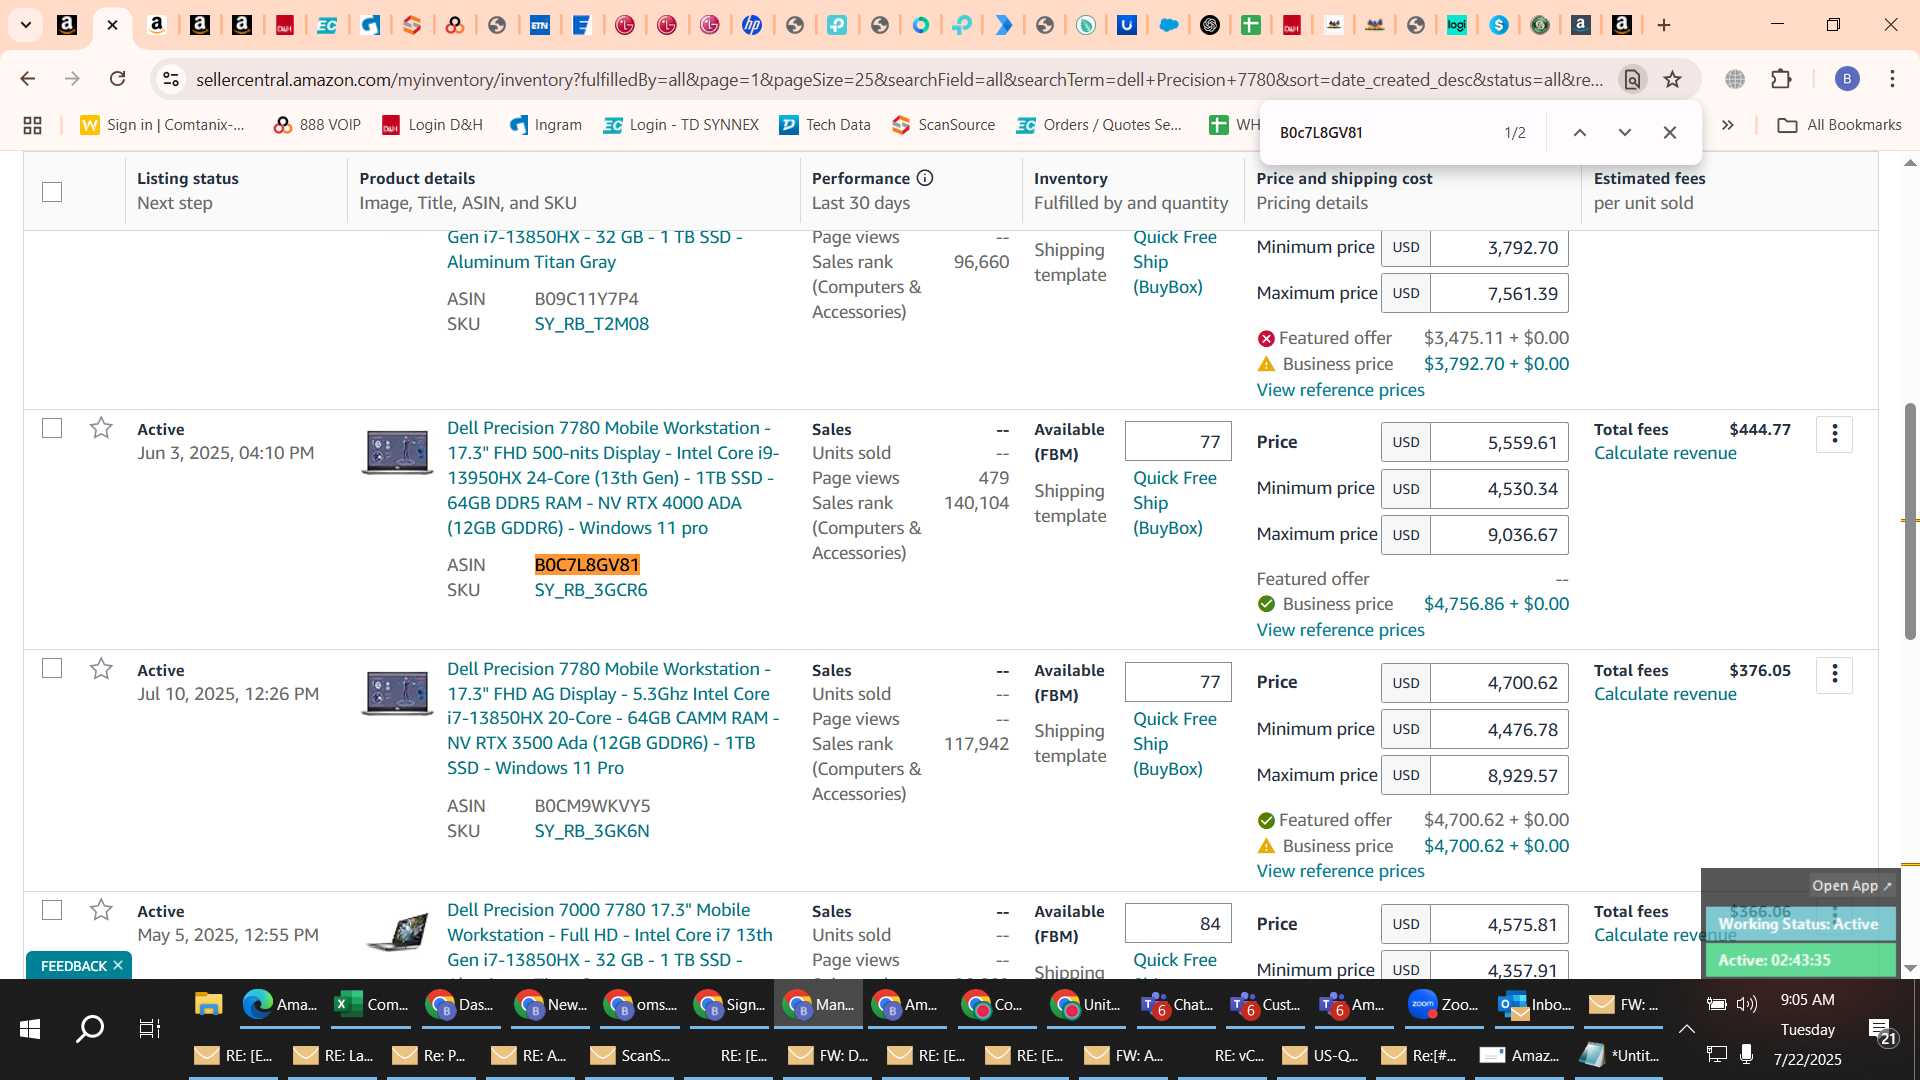Switch to the Excel window in taskbar
The image size is (1920, 1080).
click(x=370, y=1005)
